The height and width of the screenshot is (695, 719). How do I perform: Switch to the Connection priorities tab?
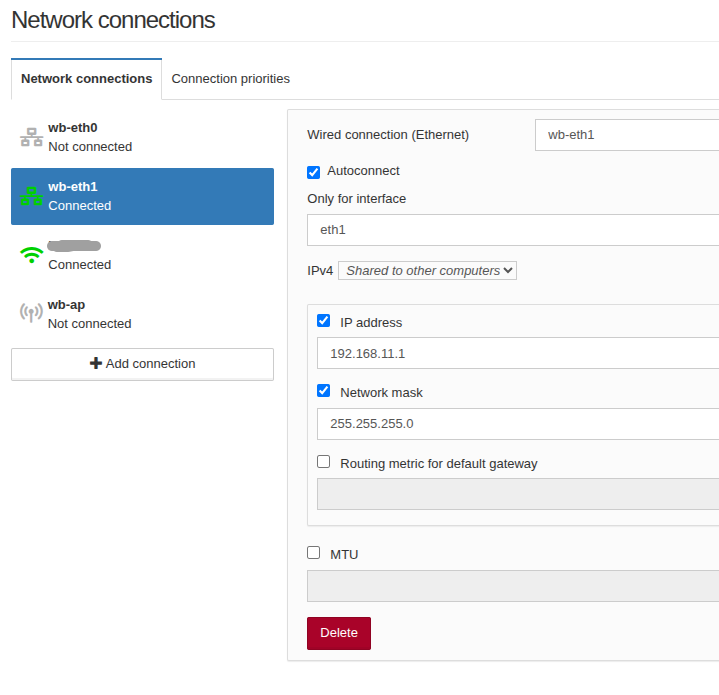coord(231,79)
